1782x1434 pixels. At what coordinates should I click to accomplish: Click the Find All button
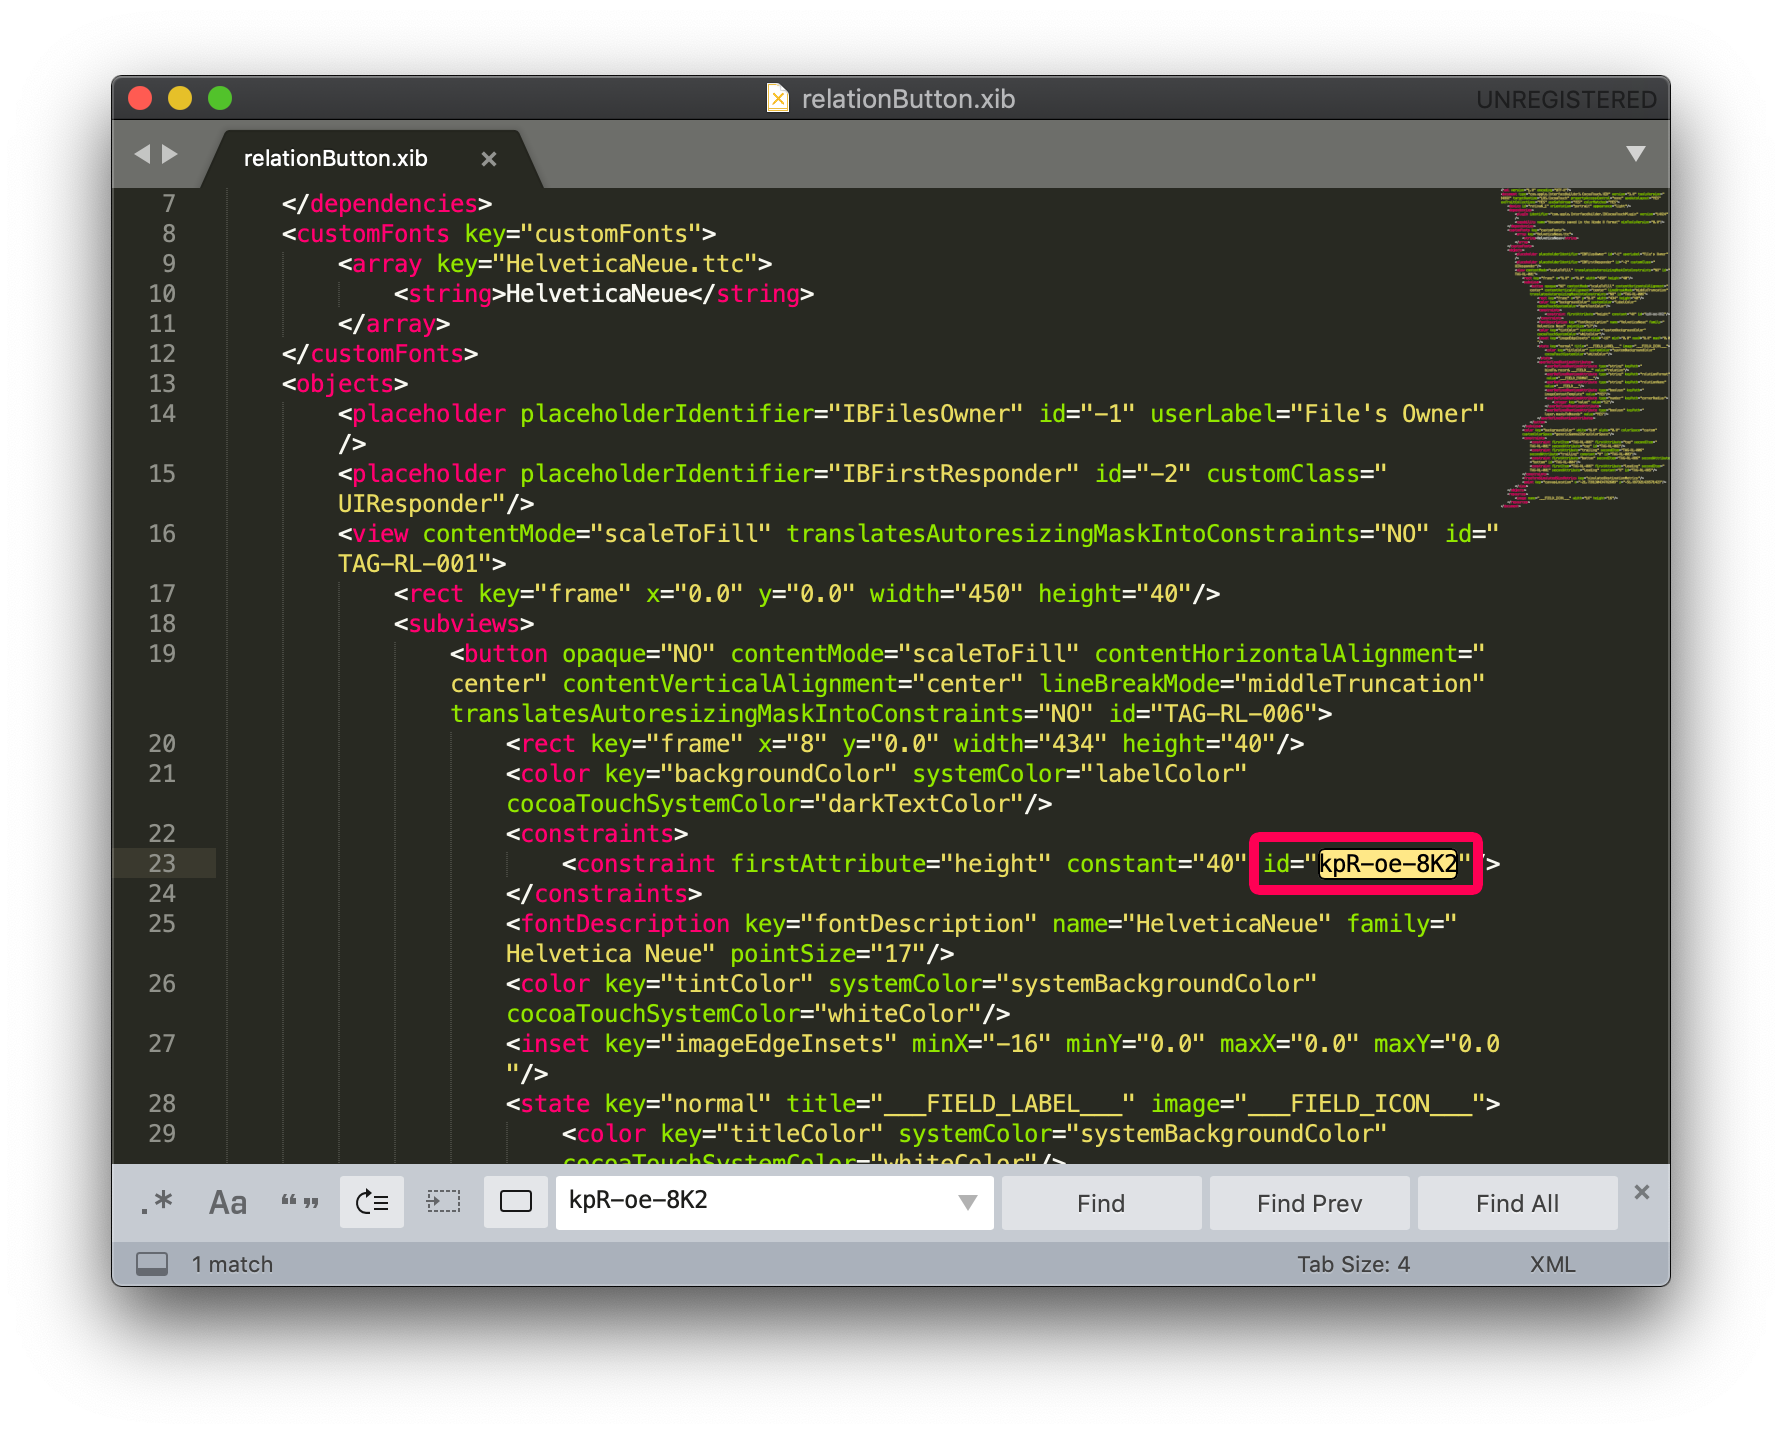pyautogui.click(x=1517, y=1203)
